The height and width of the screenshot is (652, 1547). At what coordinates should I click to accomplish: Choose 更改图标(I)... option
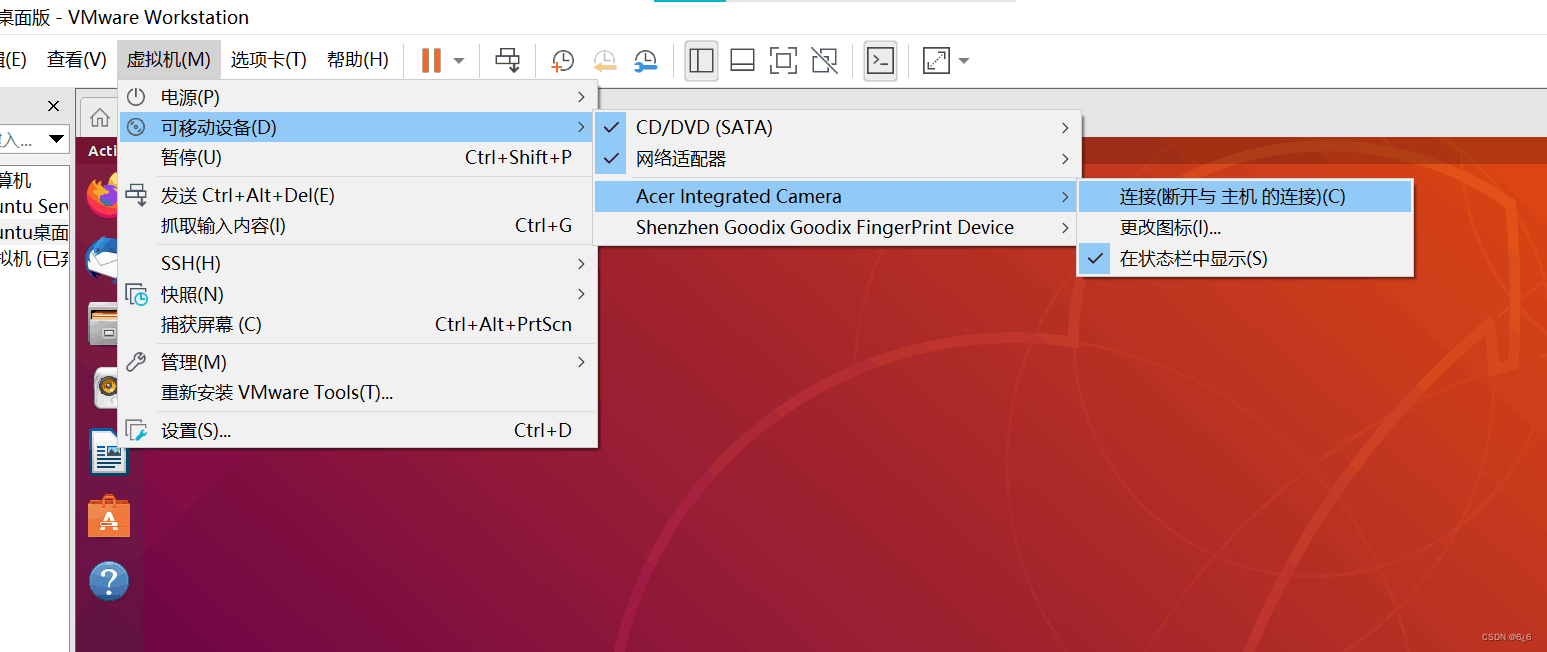pos(1245,228)
